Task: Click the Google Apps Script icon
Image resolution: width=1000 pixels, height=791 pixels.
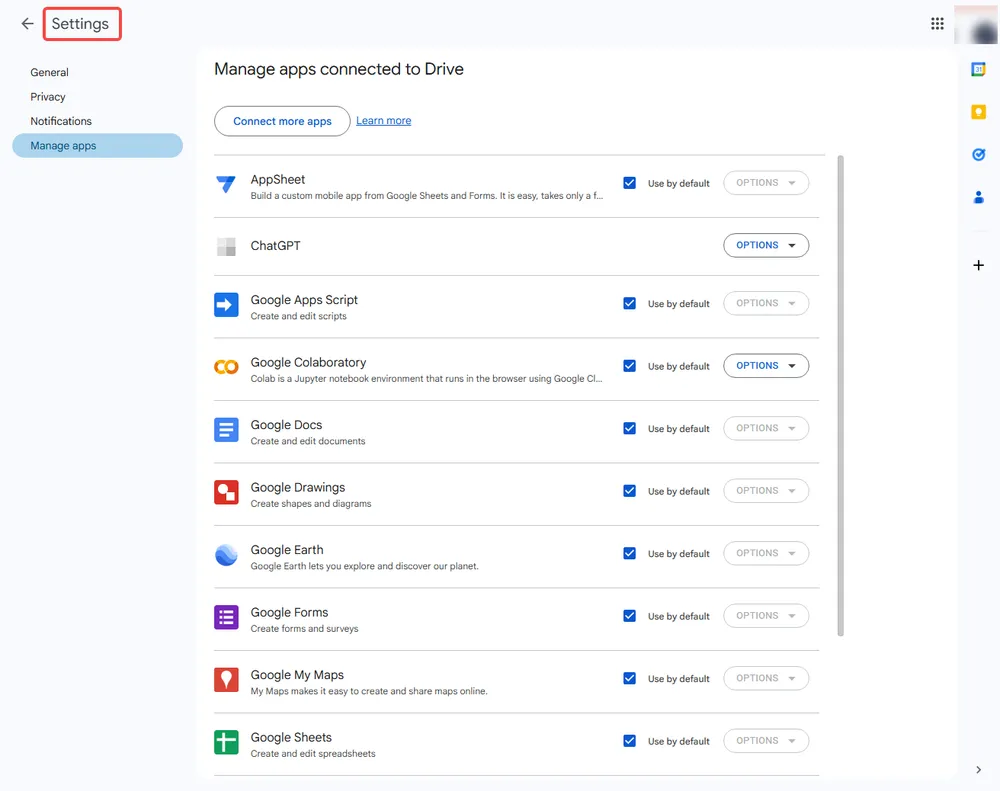Action: [x=226, y=305]
